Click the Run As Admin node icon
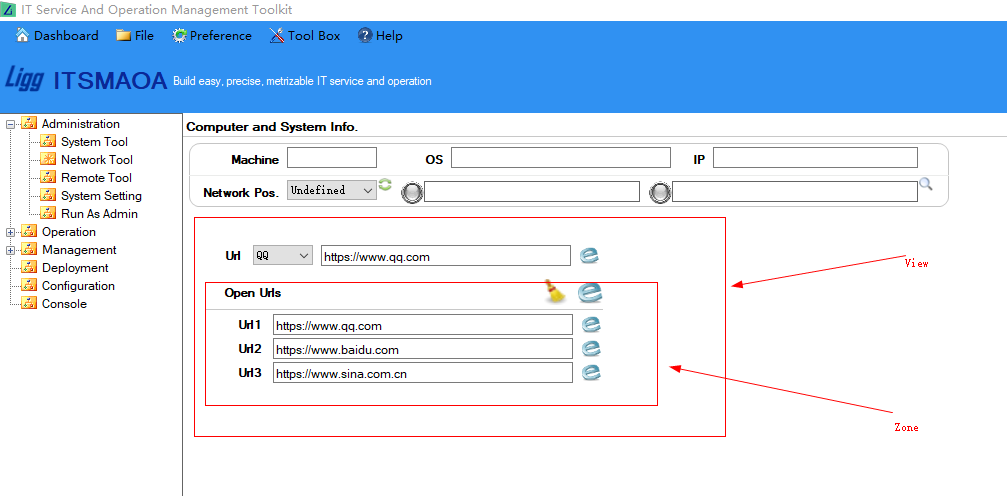Screen dimensions: 1007x496 tap(48, 213)
